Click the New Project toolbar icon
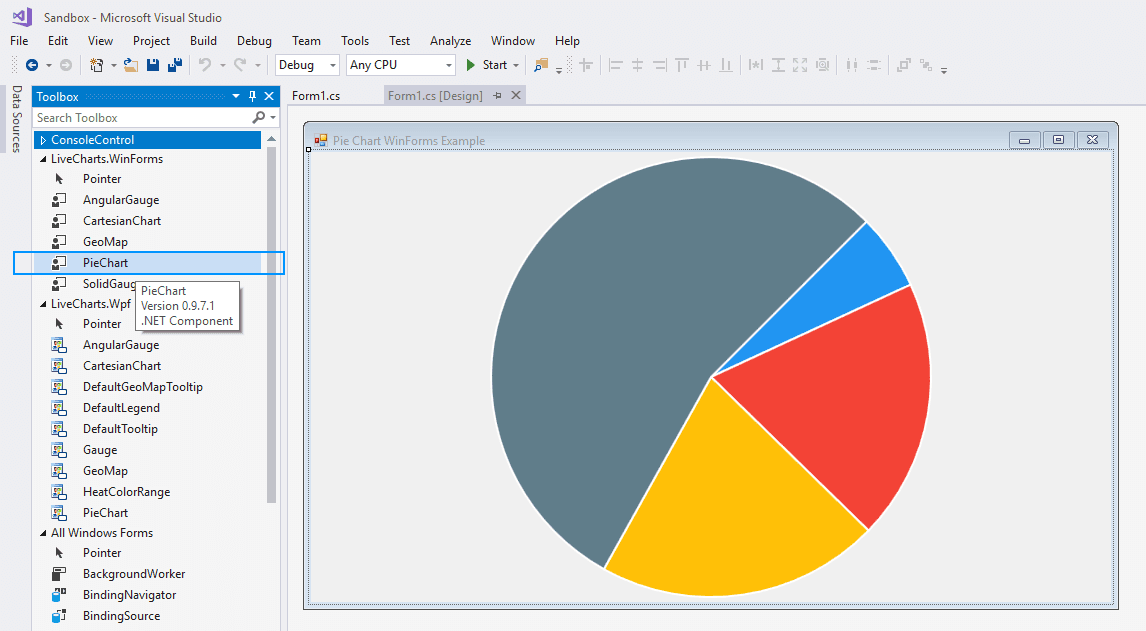 click(96, 65)
